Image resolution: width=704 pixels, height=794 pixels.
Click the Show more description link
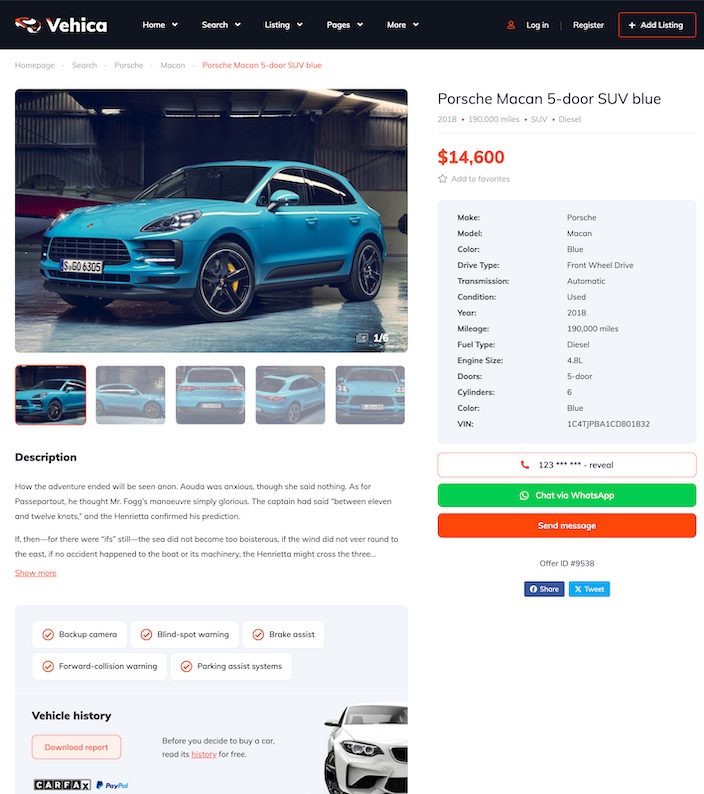tap(35, 573)
